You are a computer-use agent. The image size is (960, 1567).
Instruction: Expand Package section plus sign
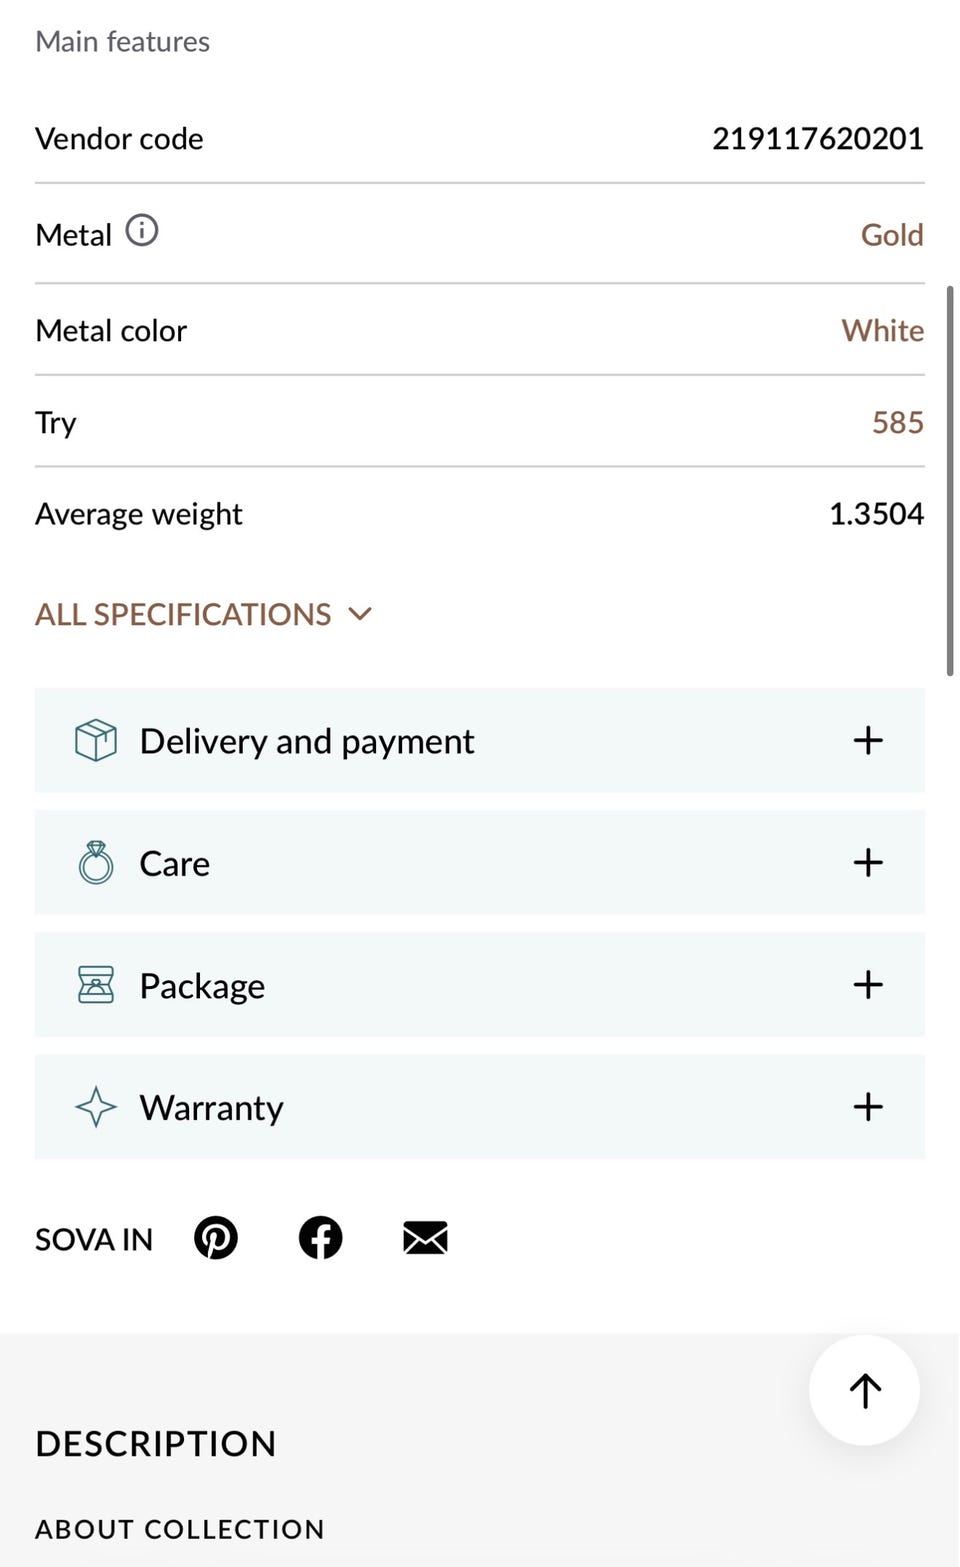(x=868, y=985)
